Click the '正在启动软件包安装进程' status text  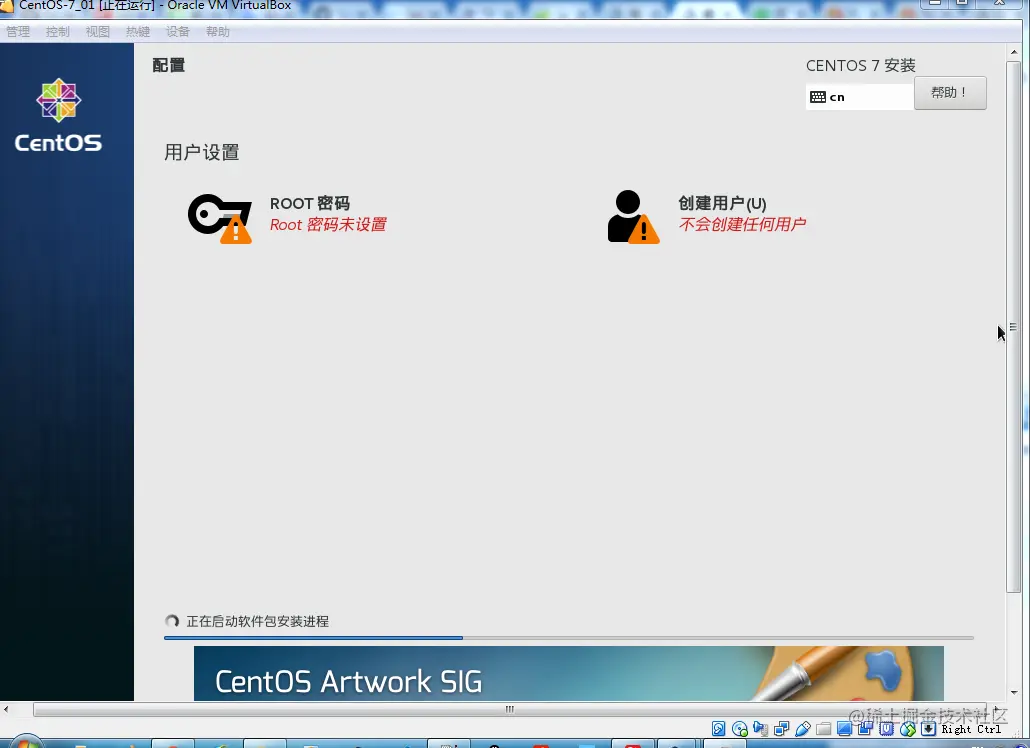[x=258, y=621]
